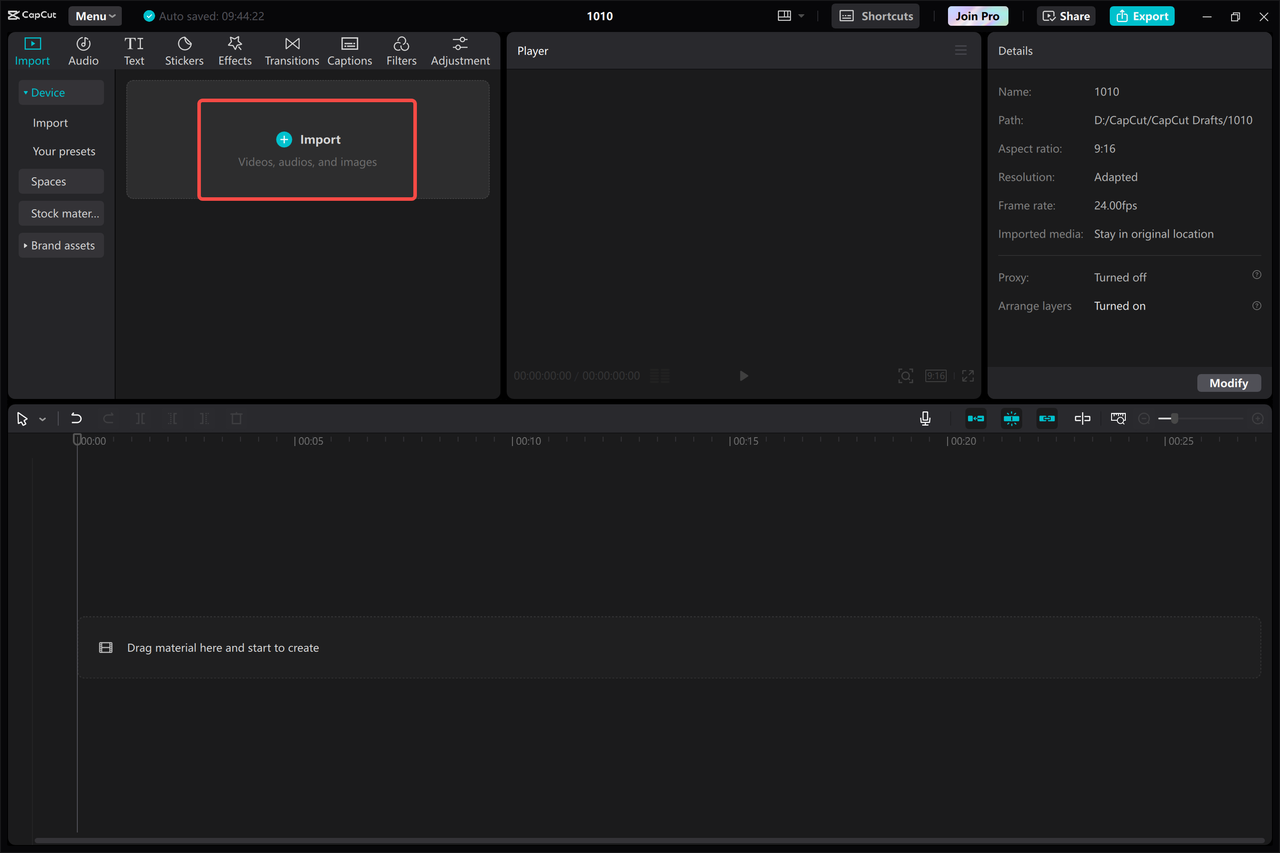Open the Transitions panel
Viewport: 1280px width, 853px height.
291,50
